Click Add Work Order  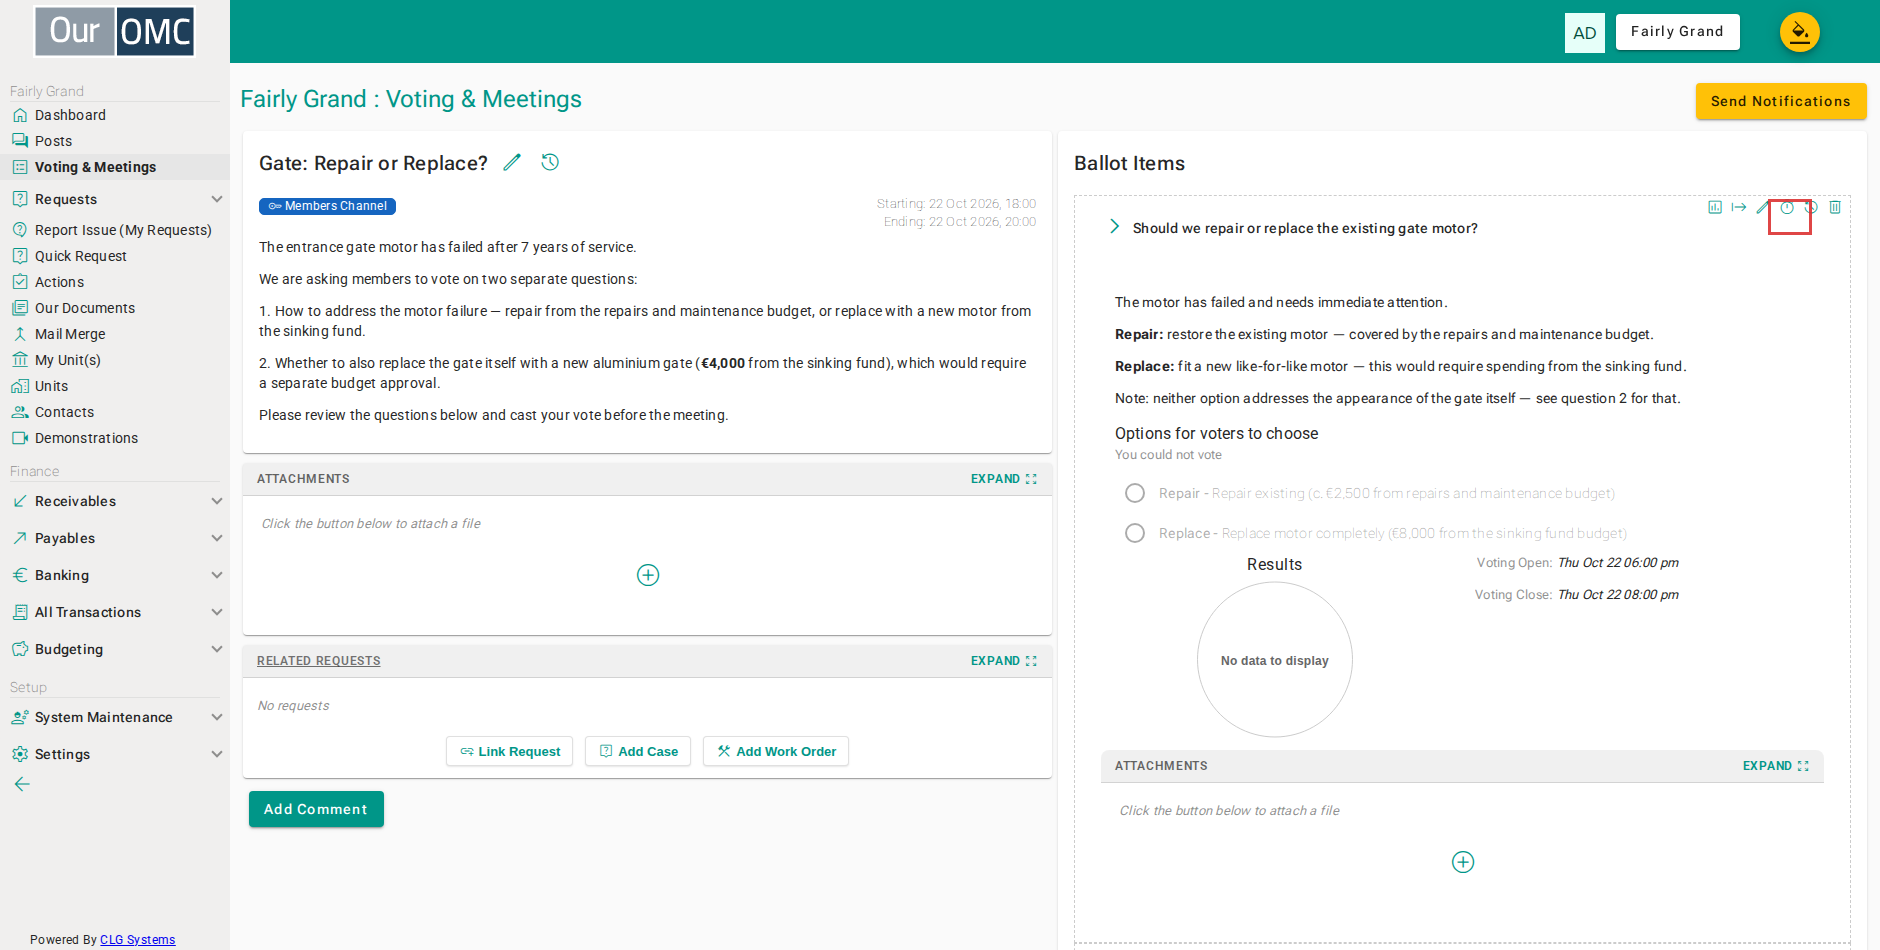(x=776, y=751)
